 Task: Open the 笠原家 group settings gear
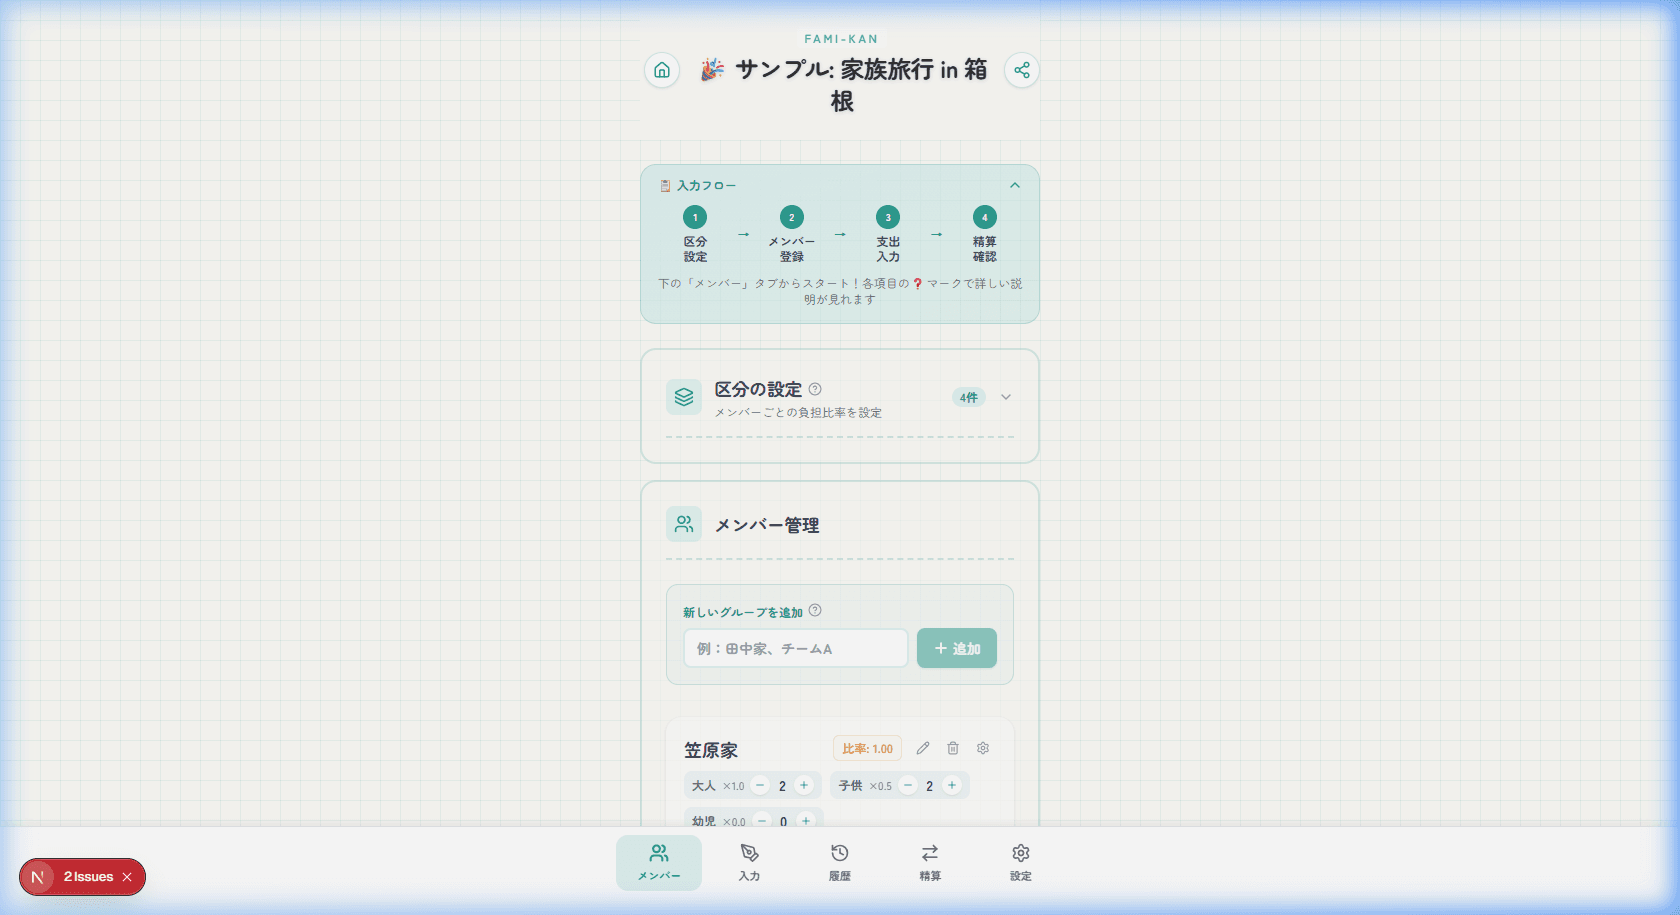pos(982,748)
